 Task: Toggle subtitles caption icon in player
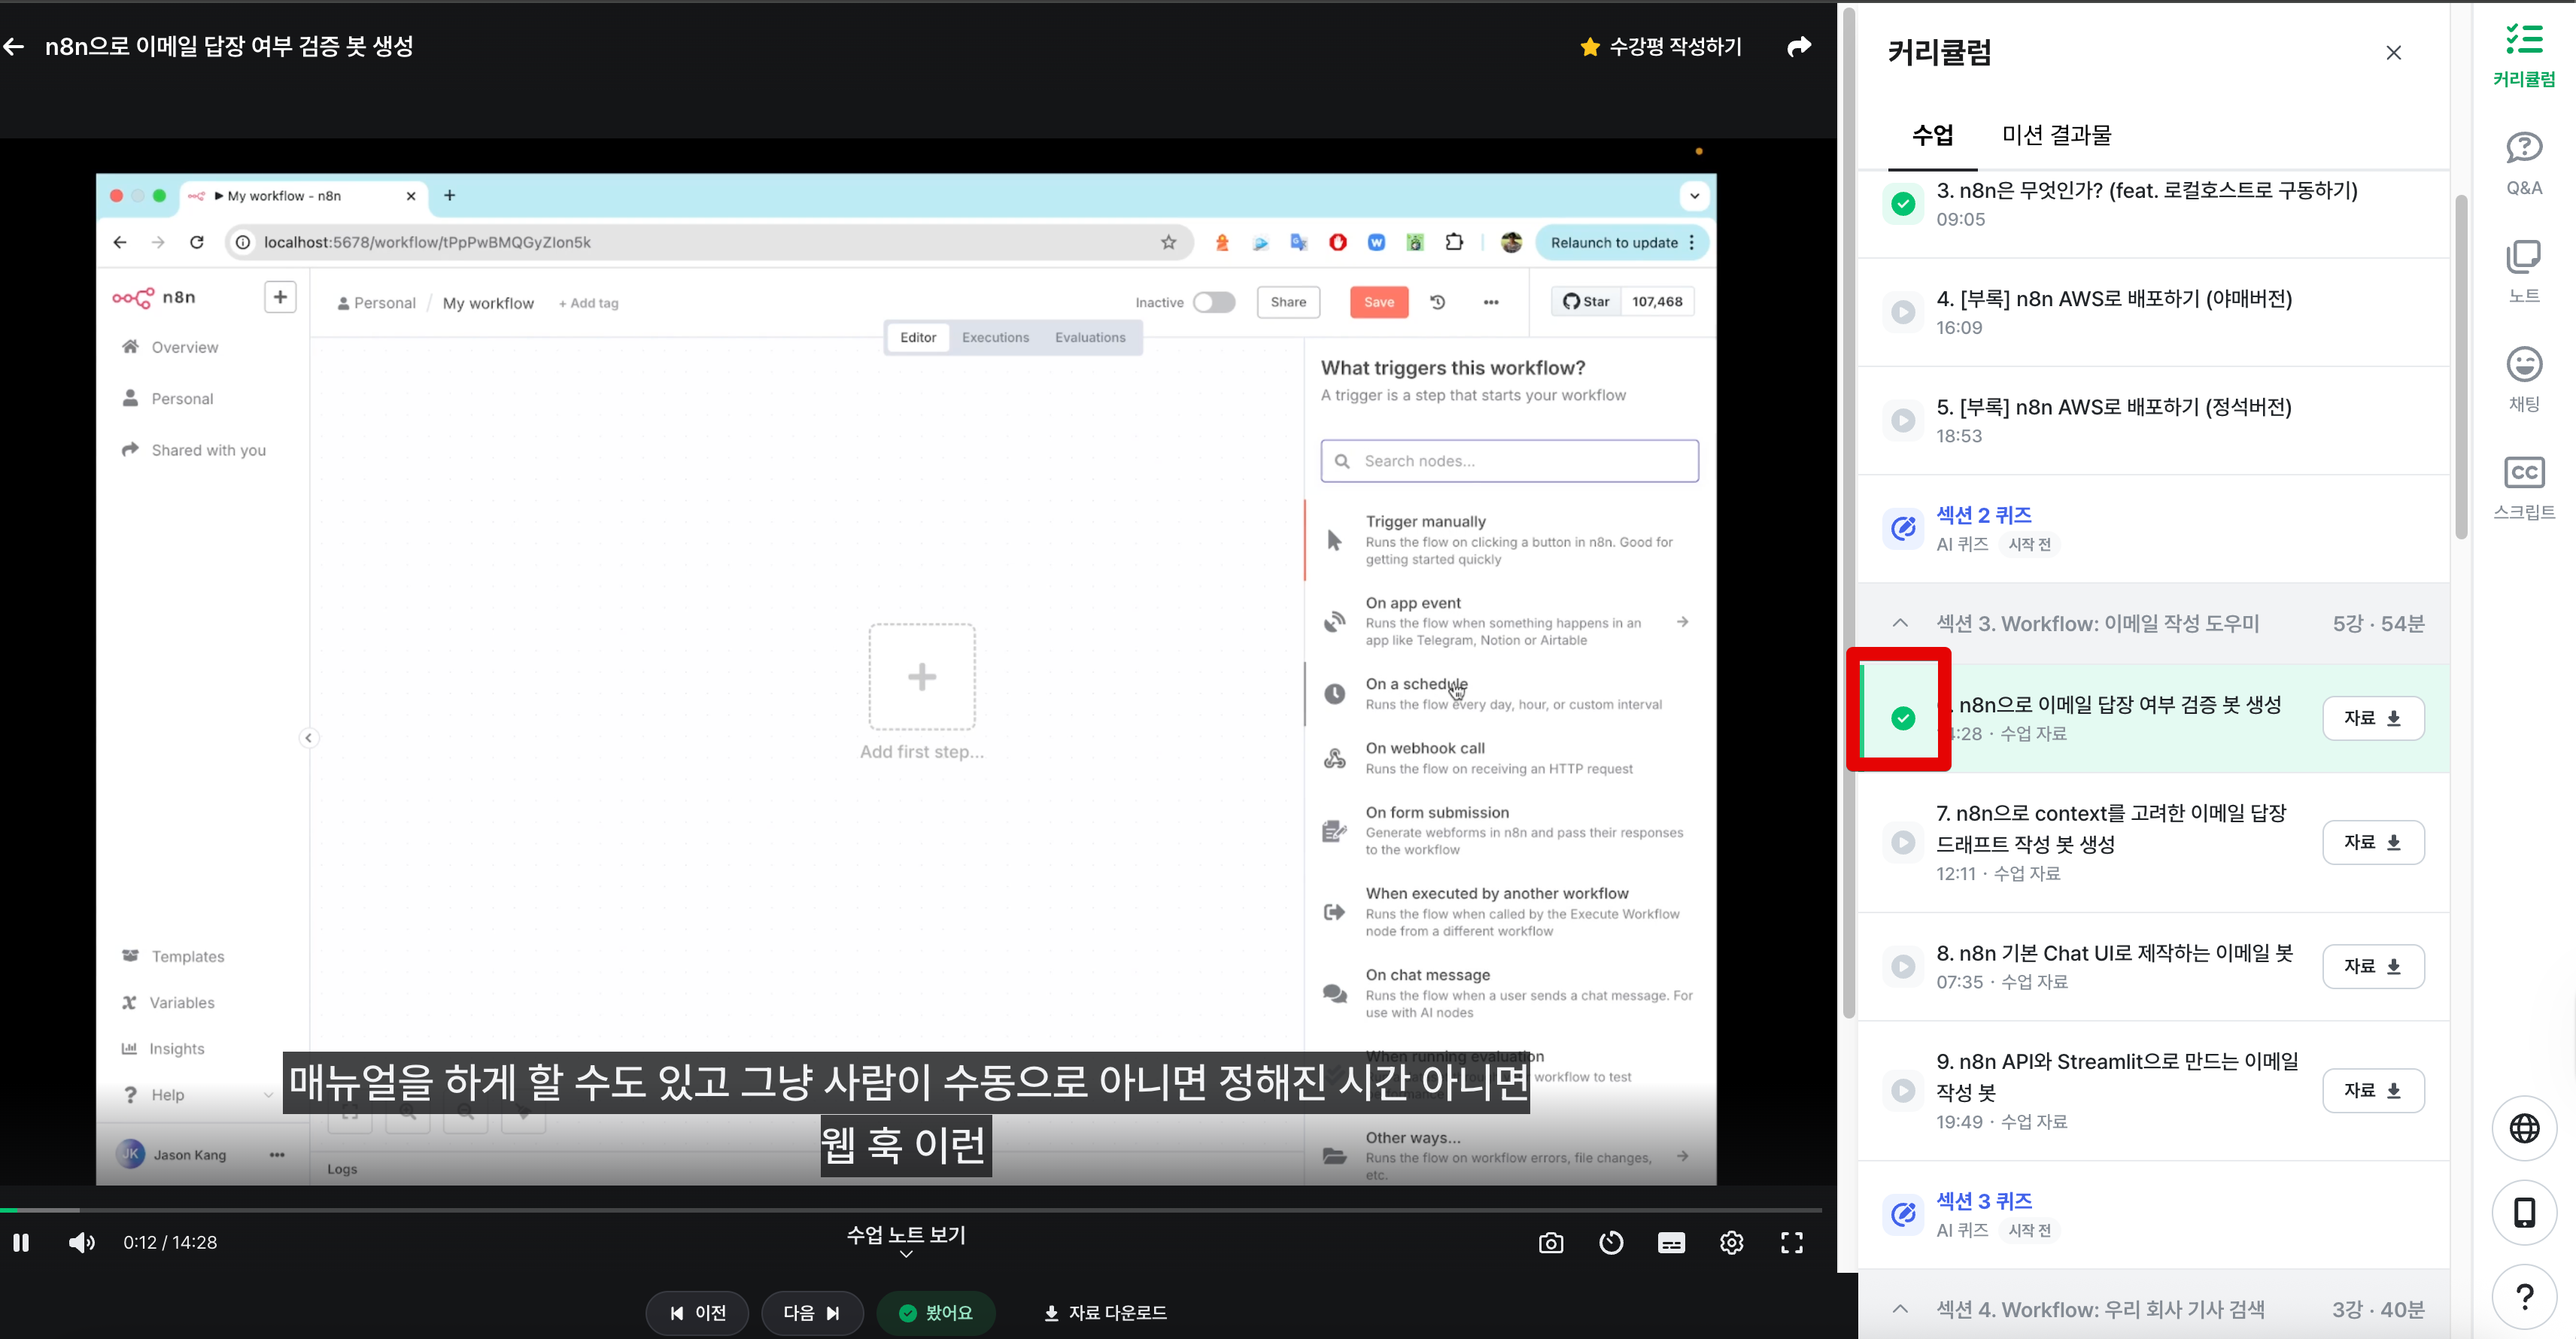pyautogui.click(x=1671, y=1242)
